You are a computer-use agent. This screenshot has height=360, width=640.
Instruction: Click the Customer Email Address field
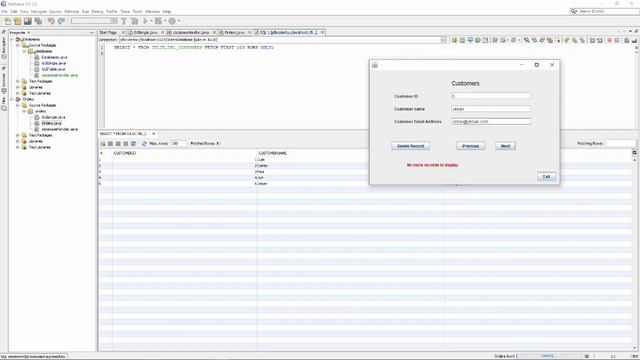[491, 122]
